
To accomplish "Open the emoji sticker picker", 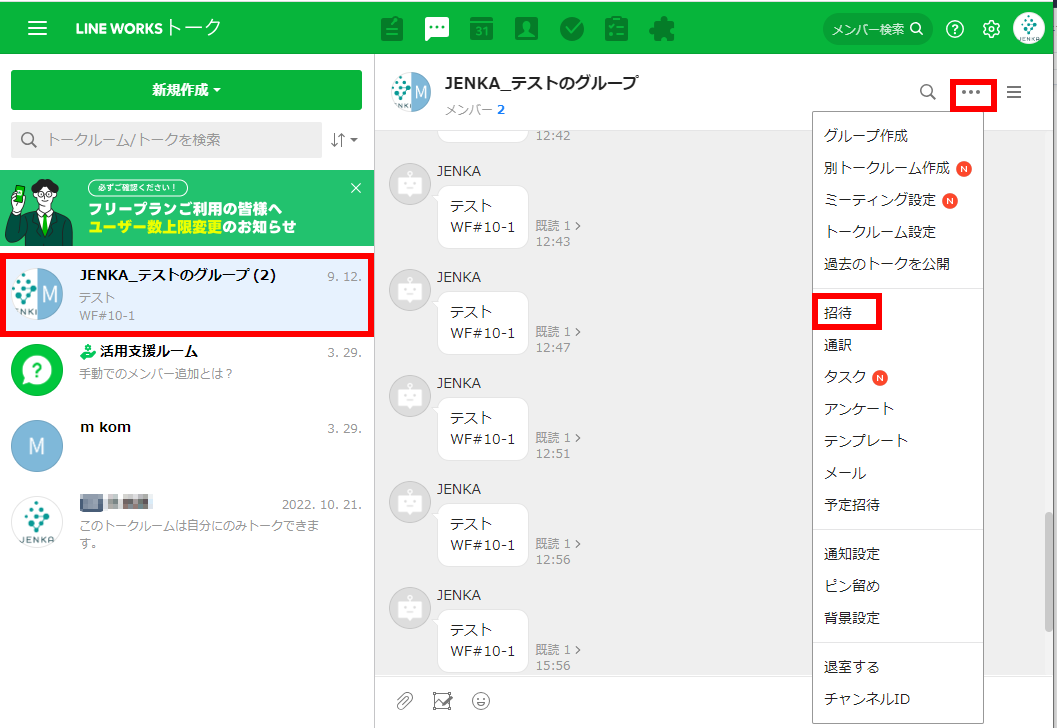I will click(x=481, y=701).
